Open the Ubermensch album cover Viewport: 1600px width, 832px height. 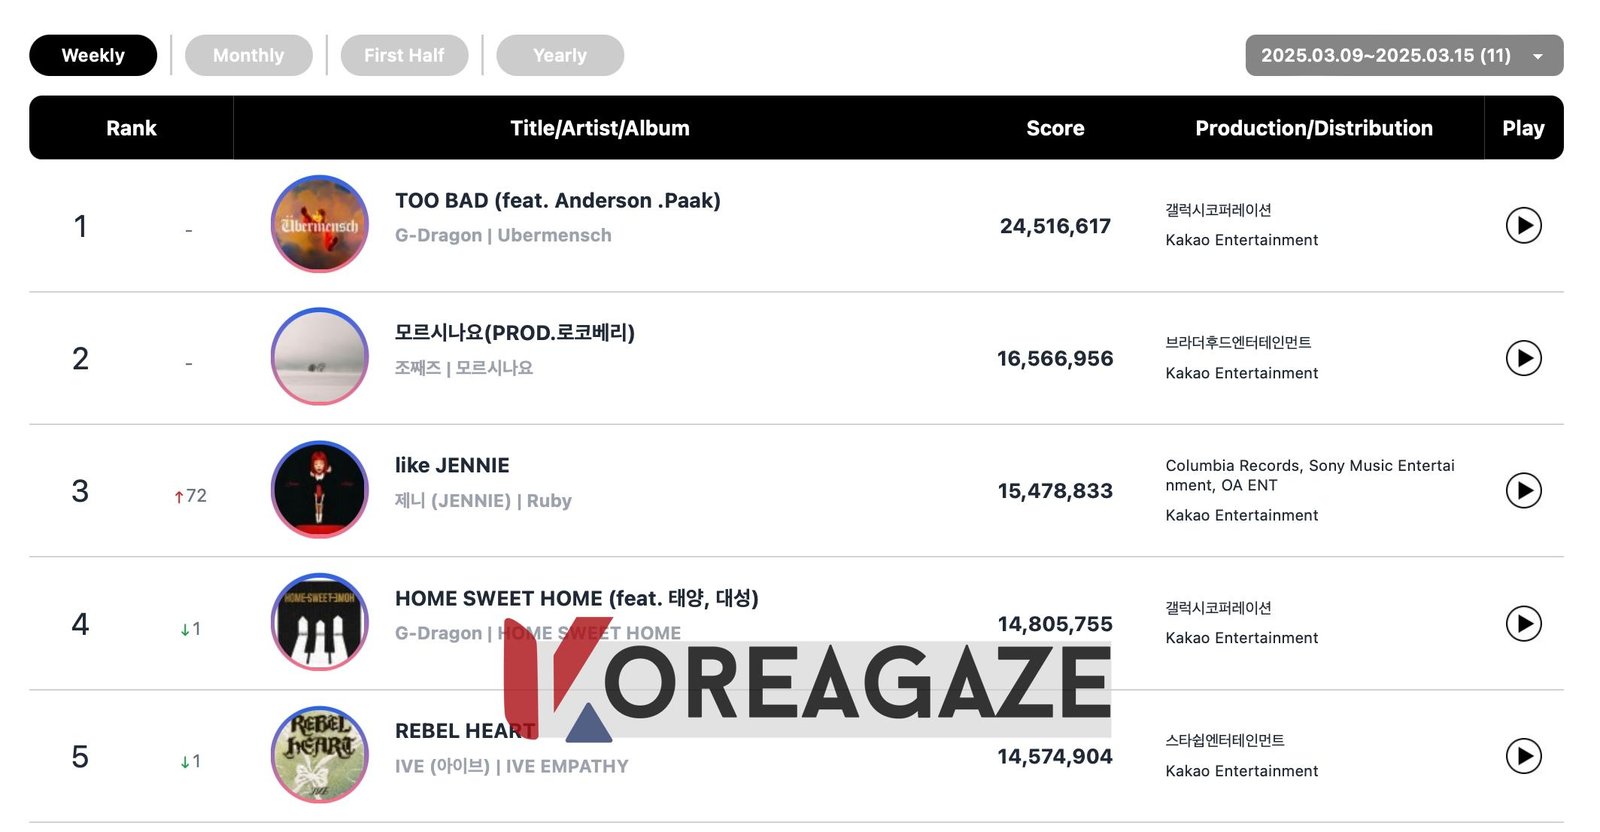320,224
